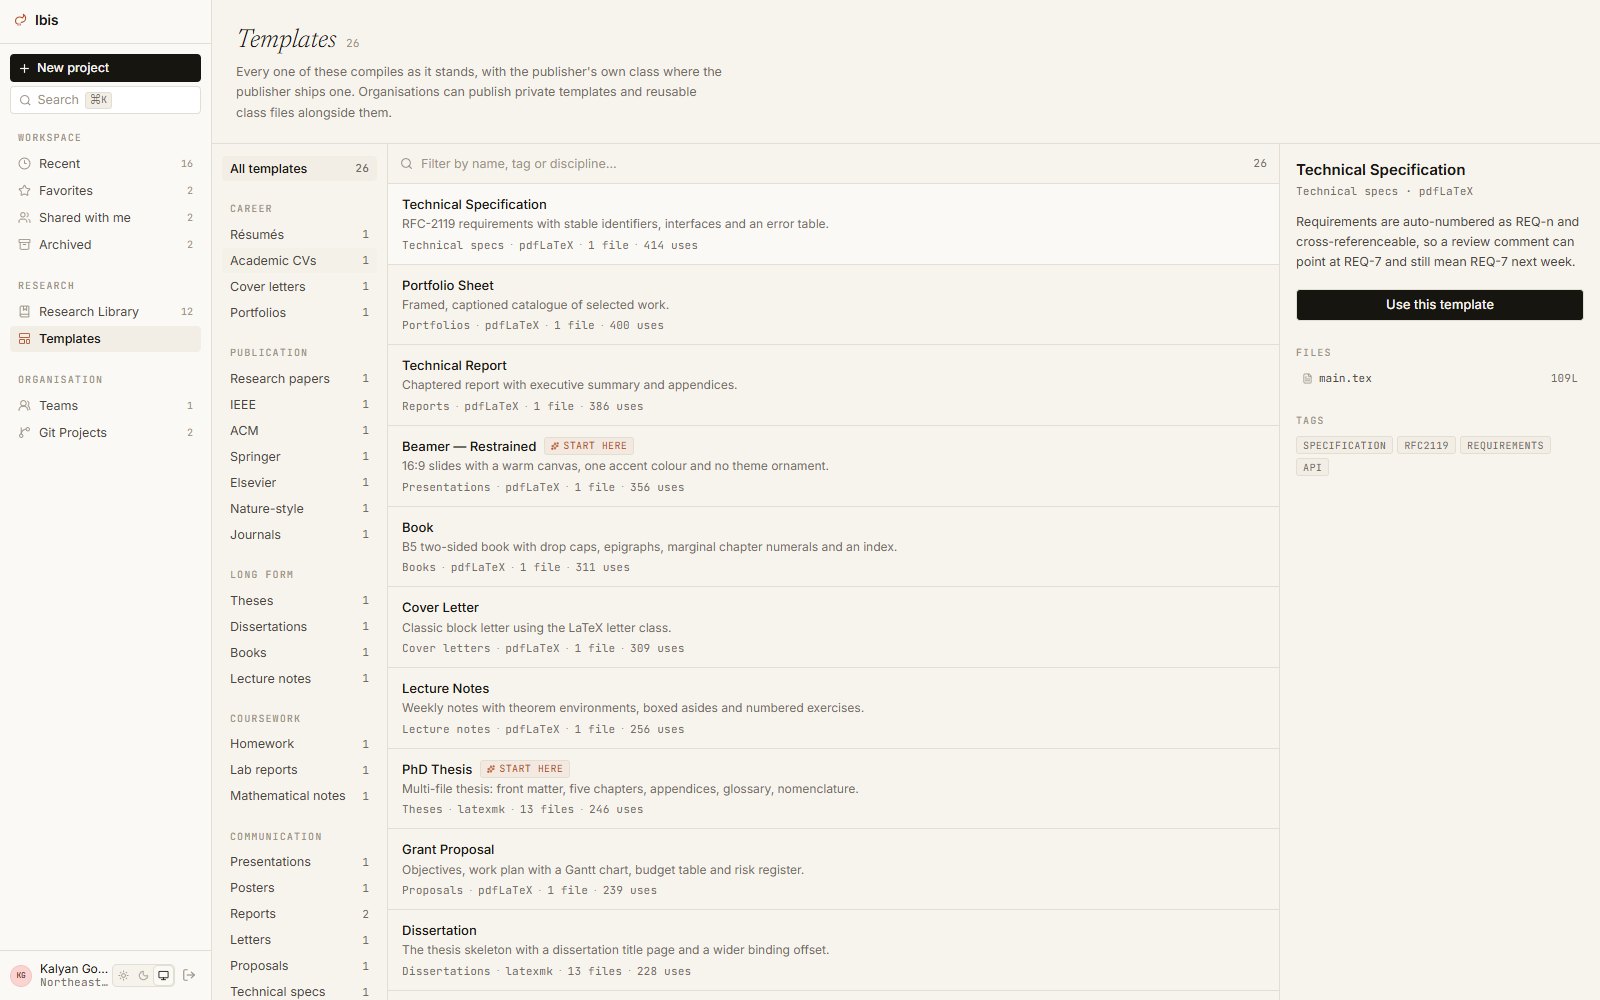Image resolution: width=1600 pixels, height=1000 pixels.
Task: Click the API tag
Action: [1312, 468]
